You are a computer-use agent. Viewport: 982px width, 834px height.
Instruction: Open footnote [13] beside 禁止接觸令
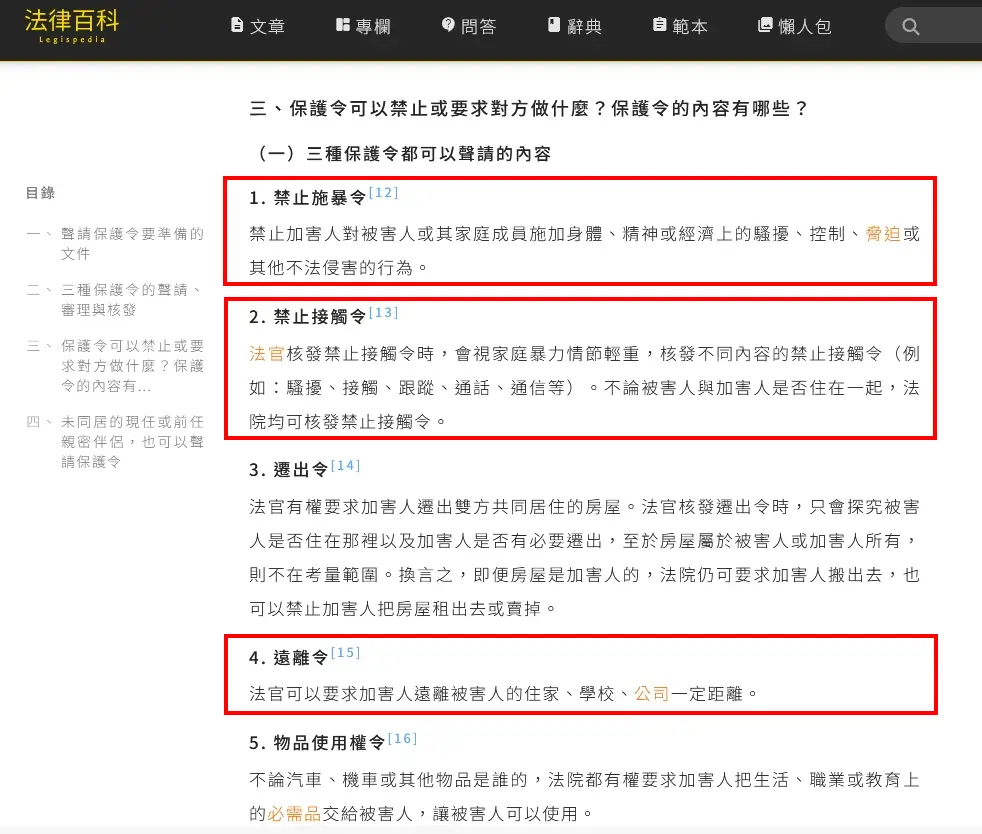tap(383, 313)
